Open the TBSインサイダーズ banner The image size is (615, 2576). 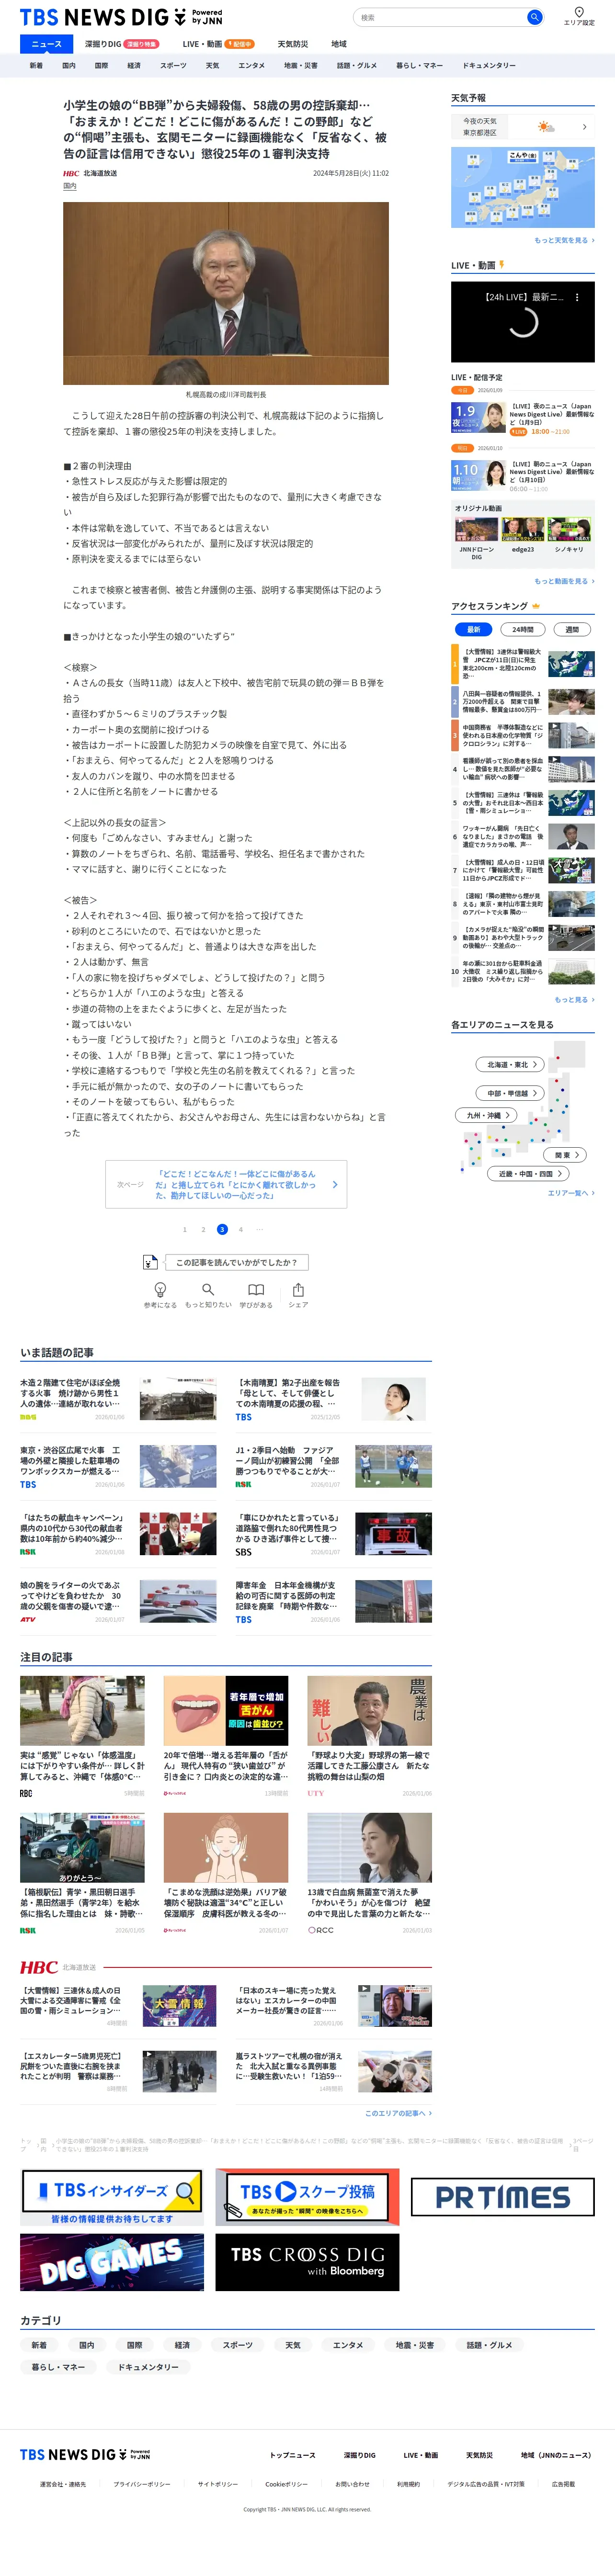tap(112, 2197)
